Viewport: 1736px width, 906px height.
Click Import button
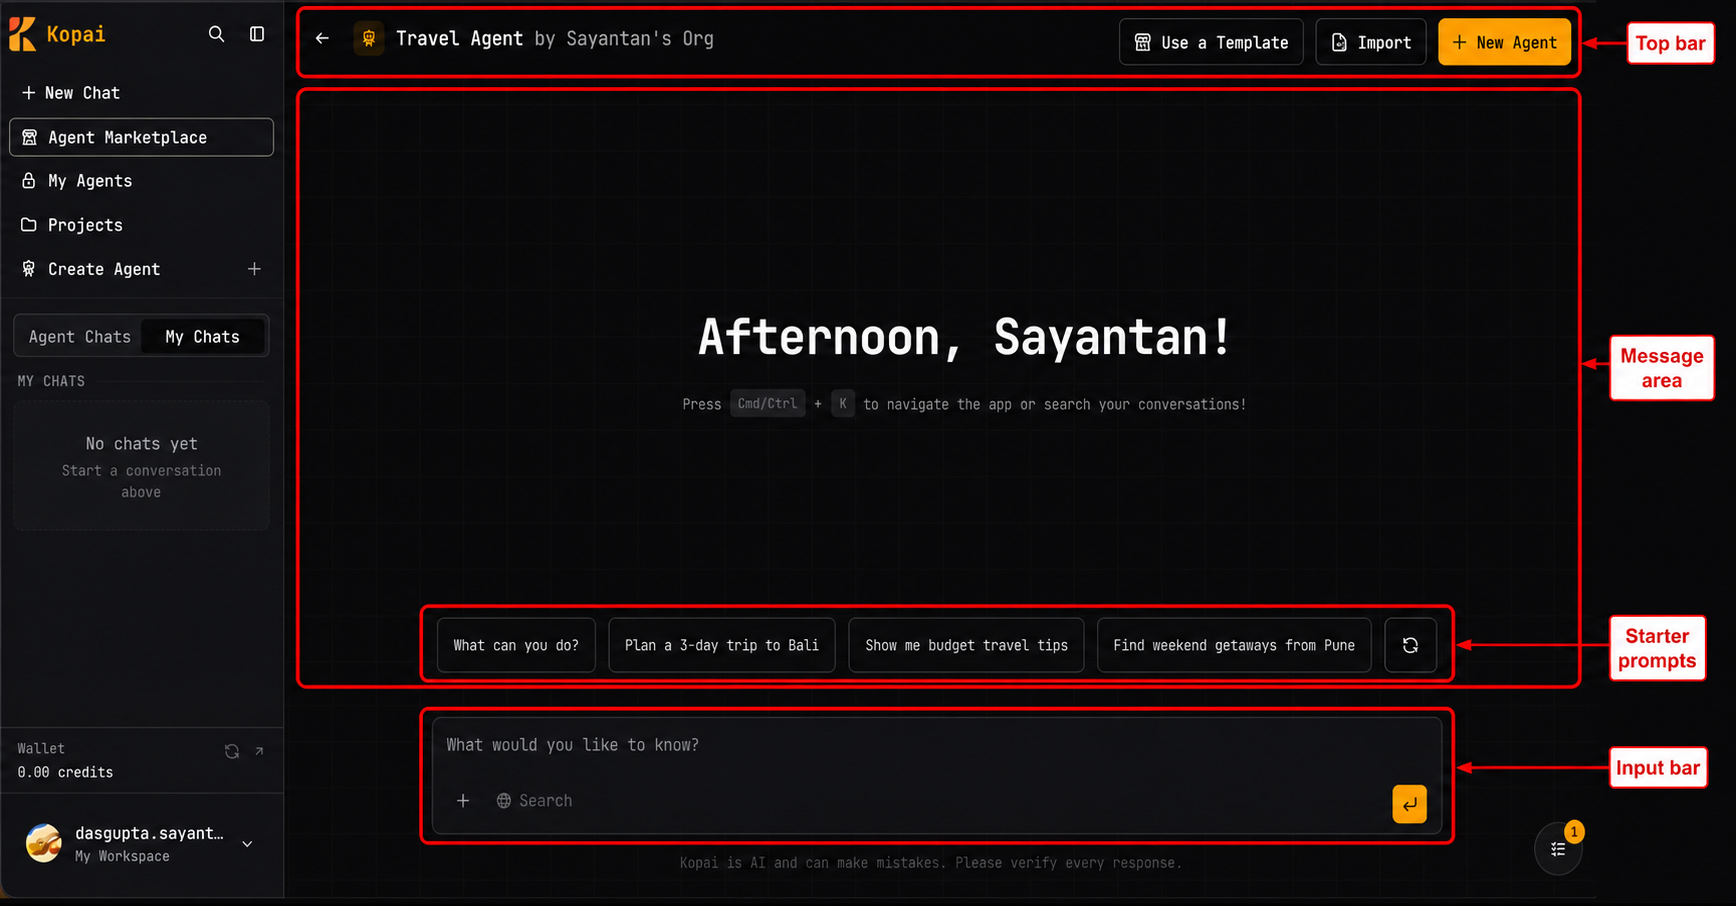click(x=1371, y=42)
